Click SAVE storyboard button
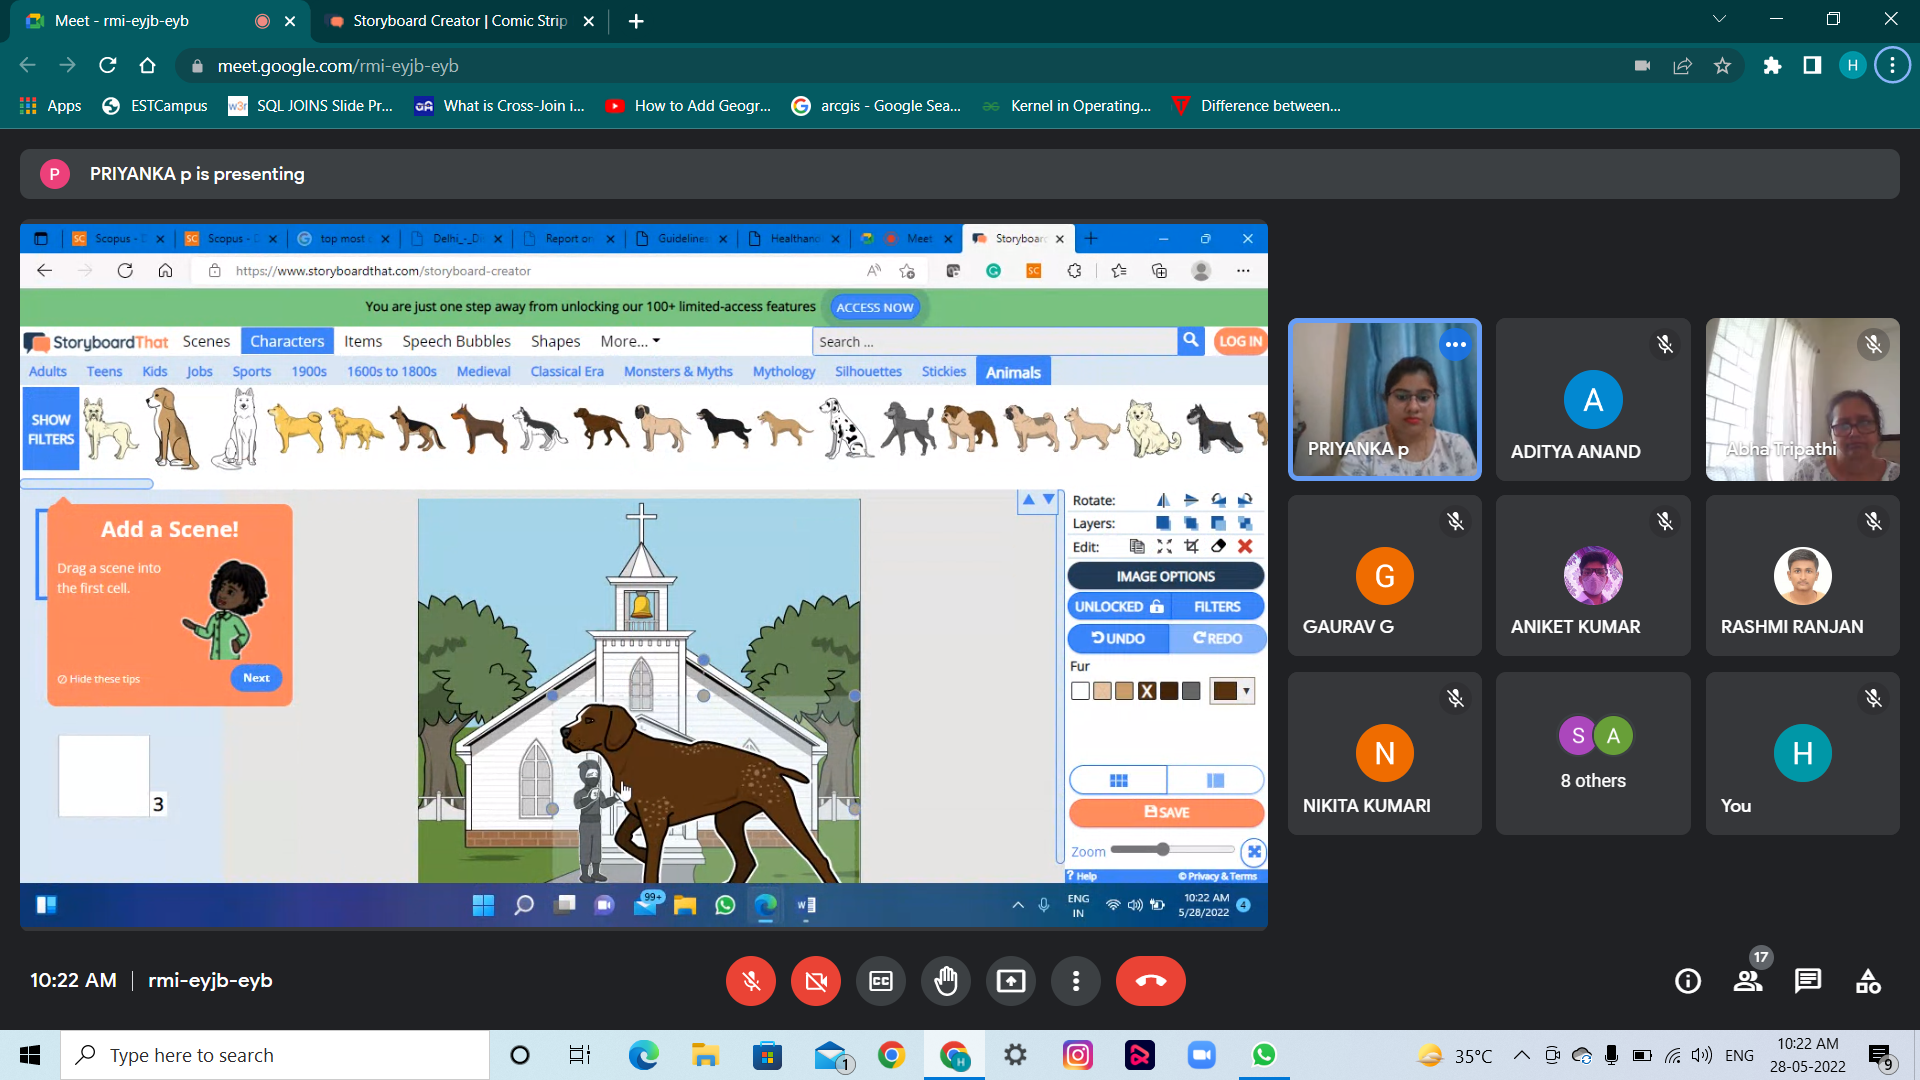This screenshot has height=1080, width=1920. 1166,812
